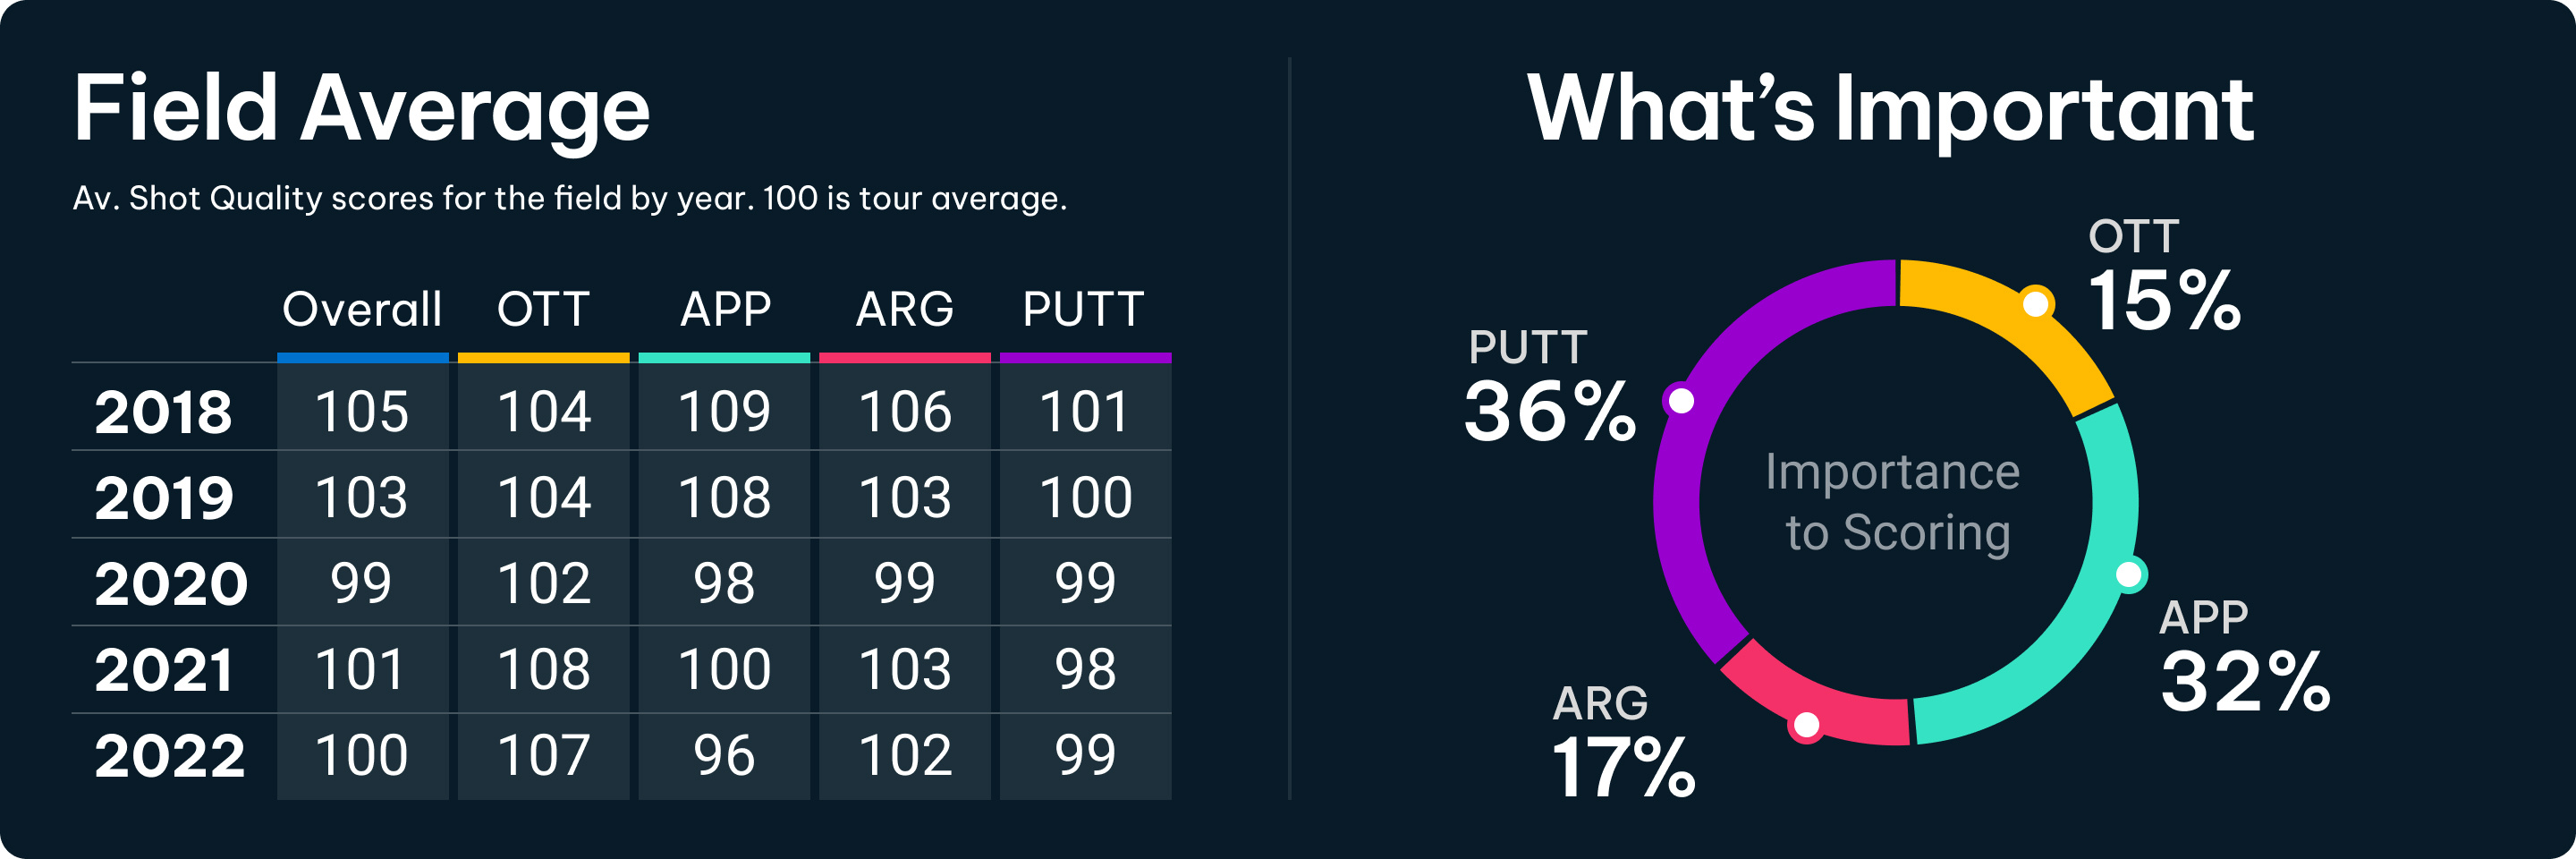Click the Overall column header
Image resolution: width=2576 pixels, height=859 pixels.
pyautogui.click(x=362, y=309)
